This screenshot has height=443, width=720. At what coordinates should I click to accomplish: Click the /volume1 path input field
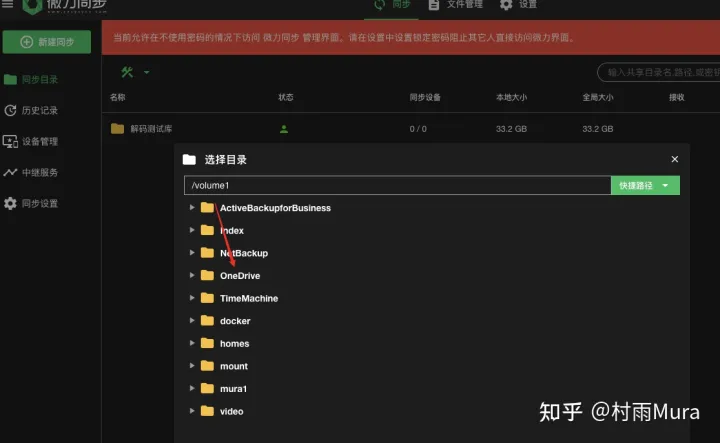pos(398,185)
